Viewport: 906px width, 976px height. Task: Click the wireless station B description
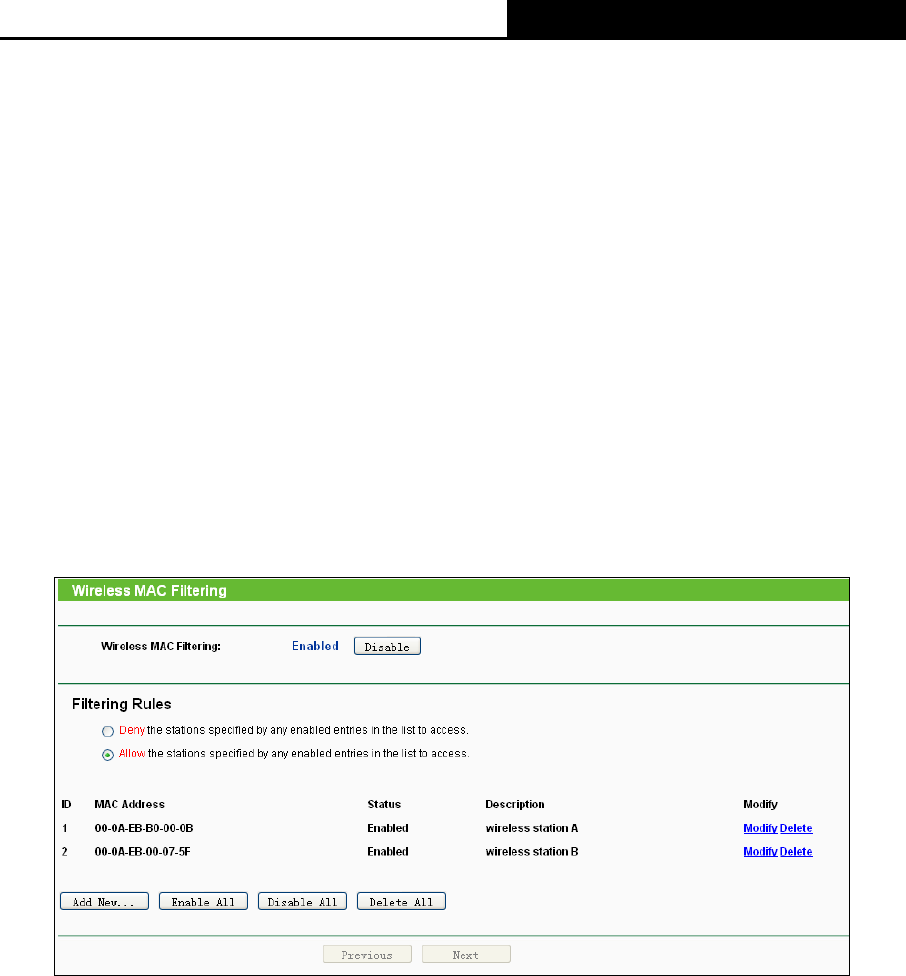[x=532, y=852]
